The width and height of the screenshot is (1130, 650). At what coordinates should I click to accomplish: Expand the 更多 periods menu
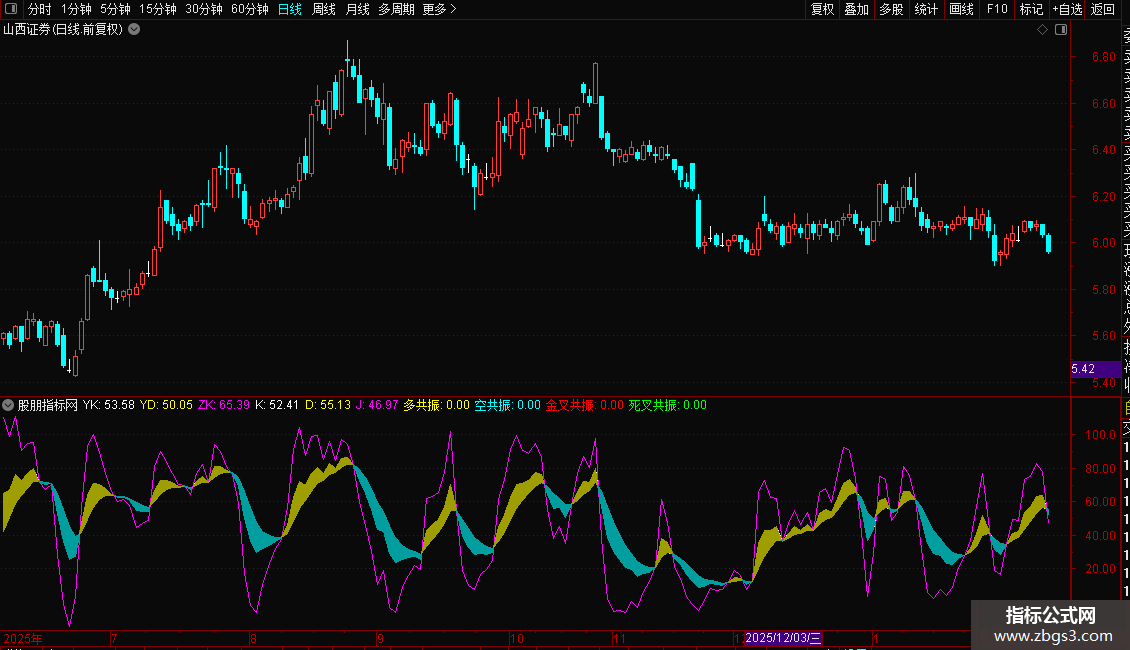[x=439, y=9]
